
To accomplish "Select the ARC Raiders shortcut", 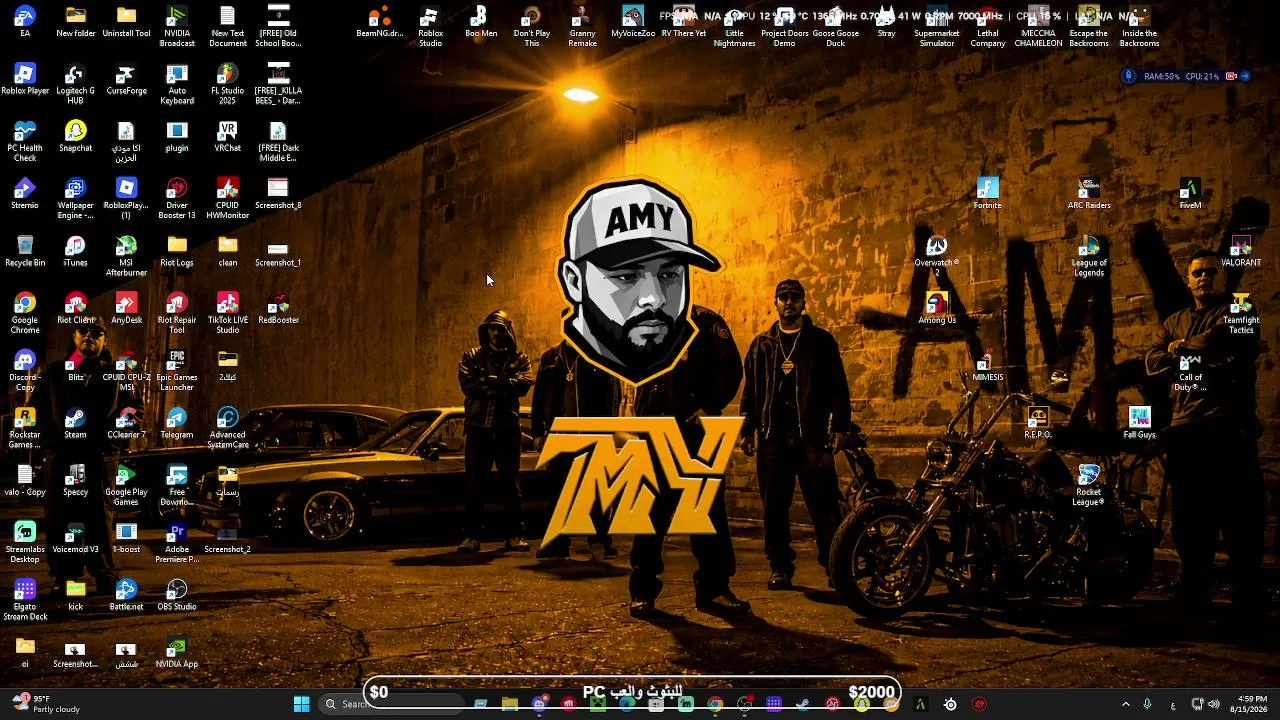I will pos(1089,193).
